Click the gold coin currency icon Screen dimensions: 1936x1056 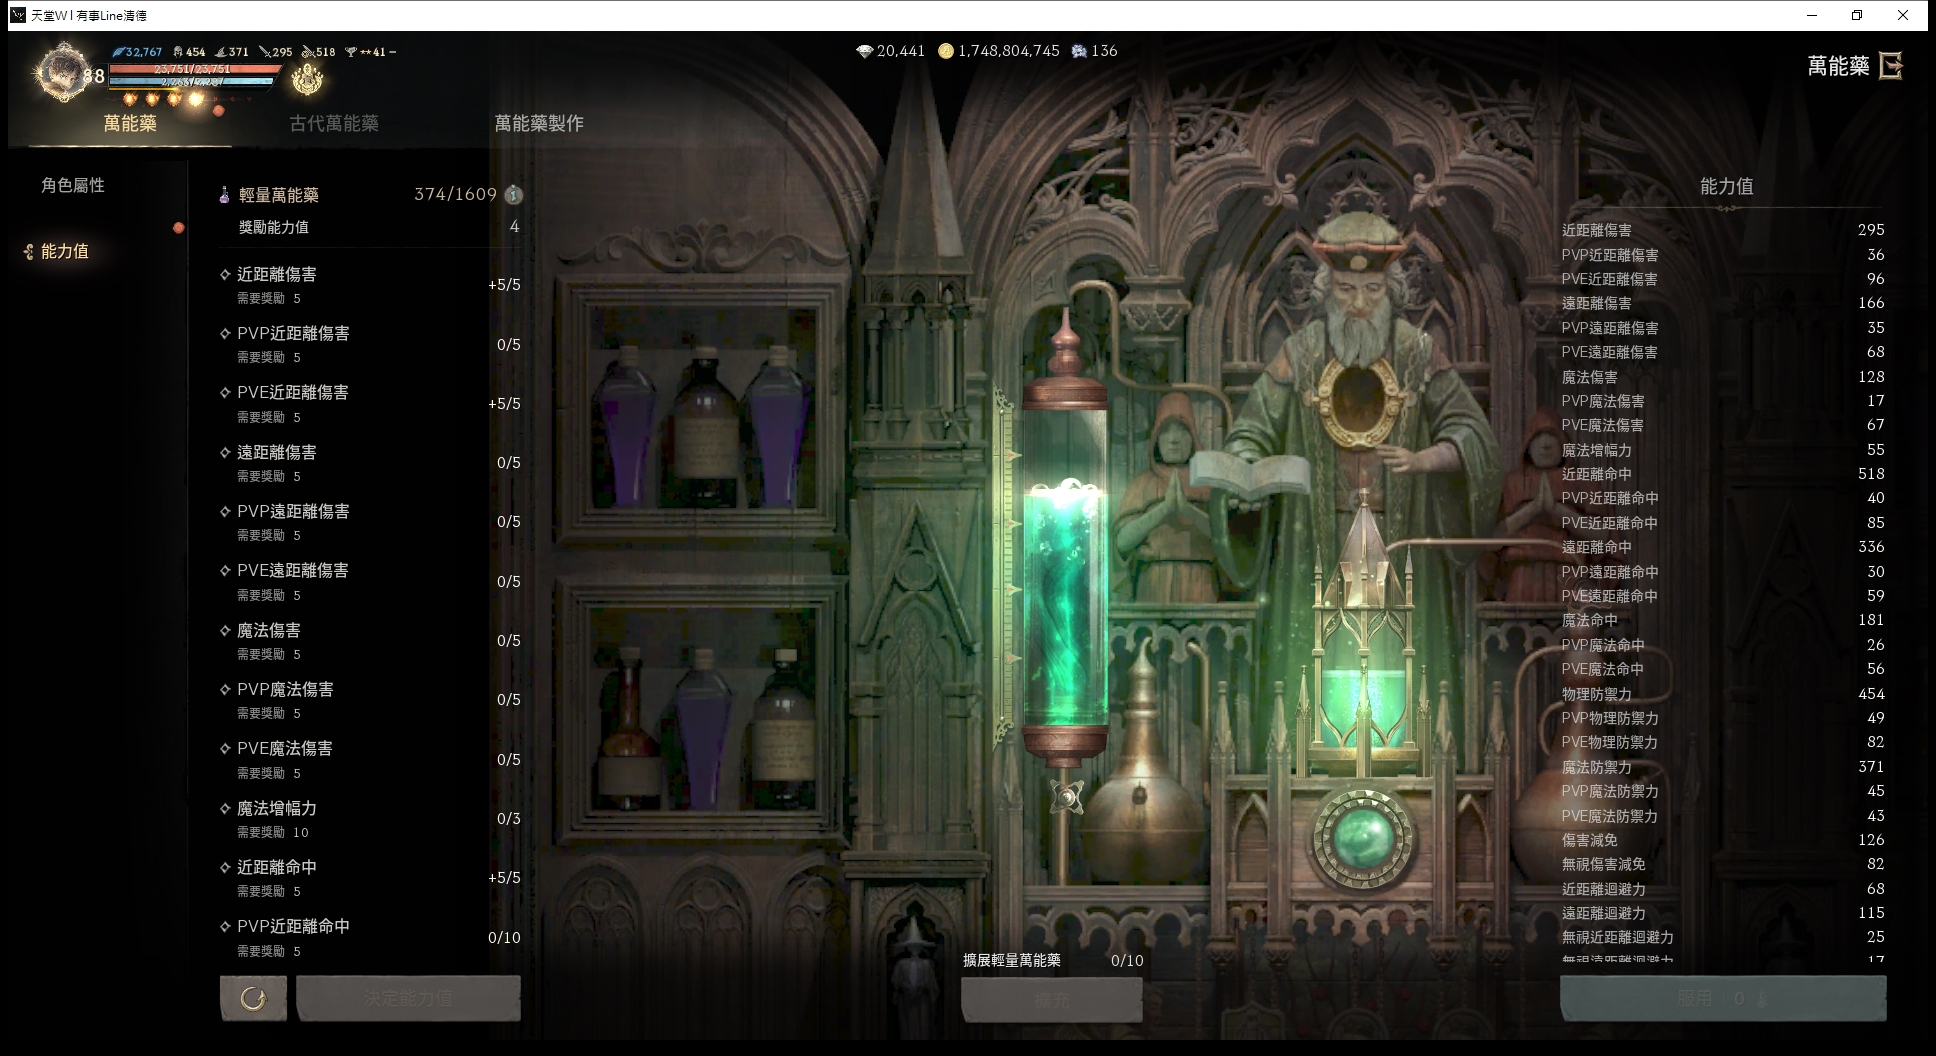pyautogui.click(x=946, y=51)
